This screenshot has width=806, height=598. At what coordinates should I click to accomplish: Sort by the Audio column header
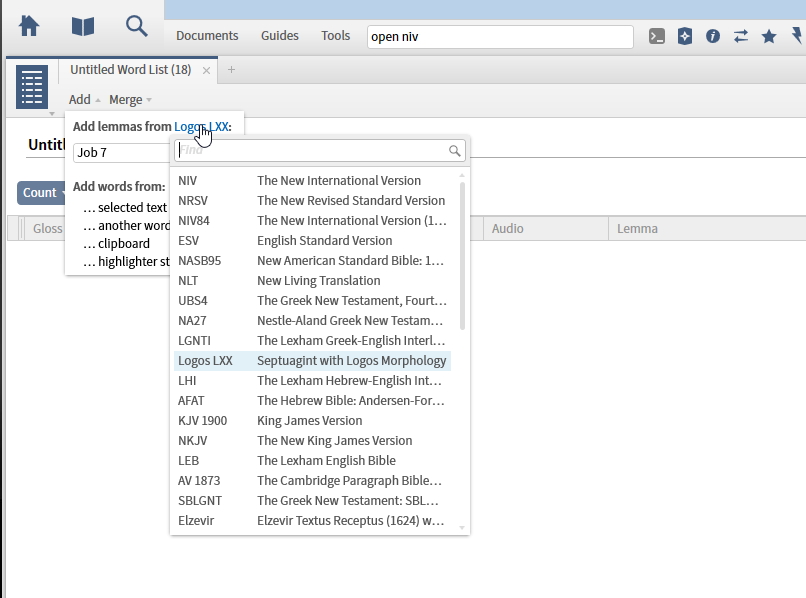[546, 228]
